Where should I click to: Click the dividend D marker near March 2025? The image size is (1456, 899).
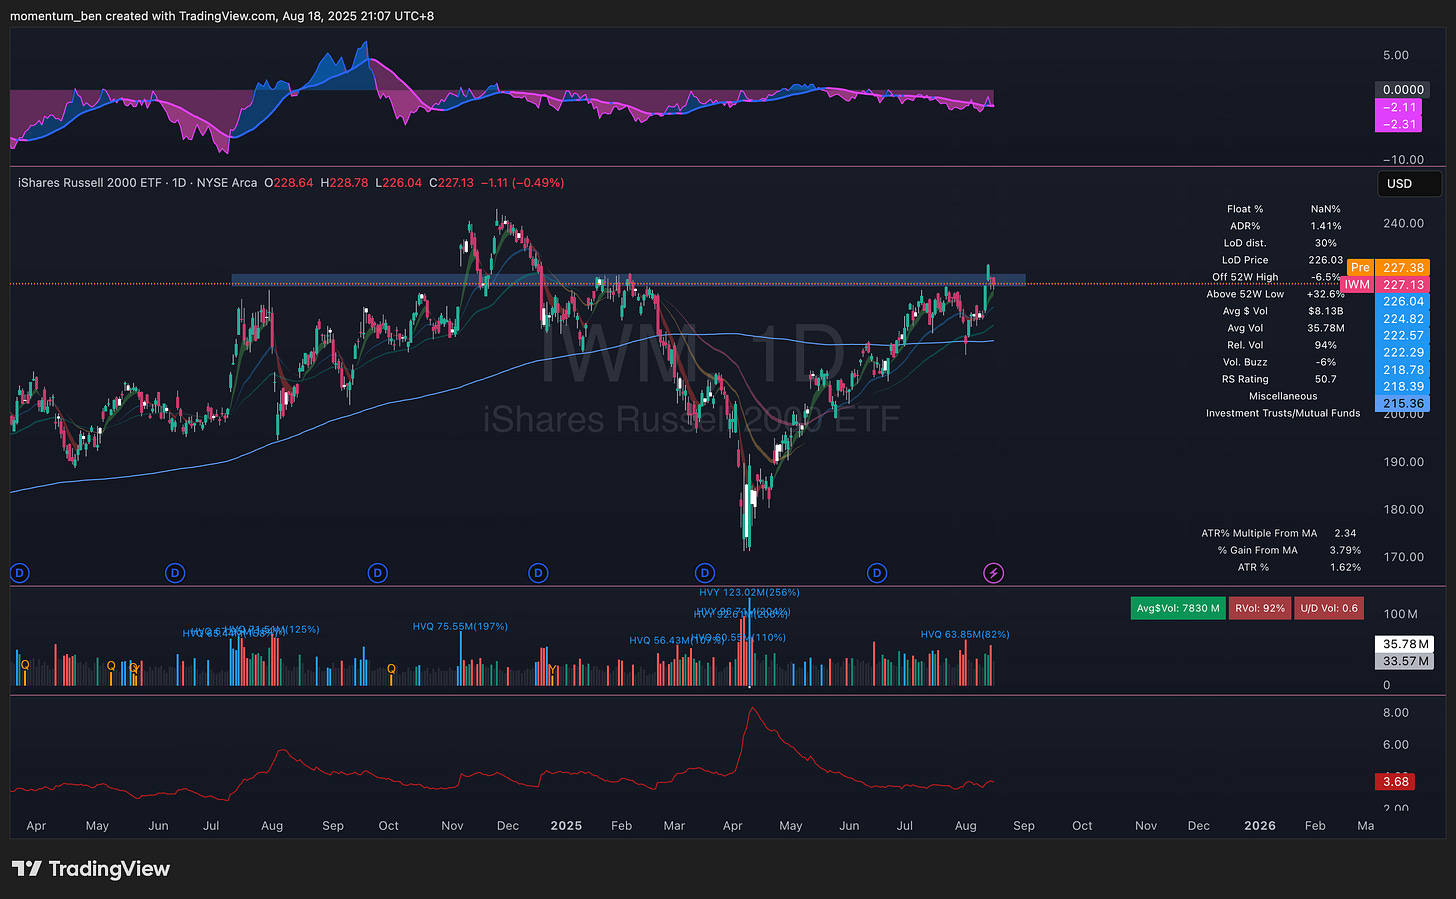pos(705,573)
